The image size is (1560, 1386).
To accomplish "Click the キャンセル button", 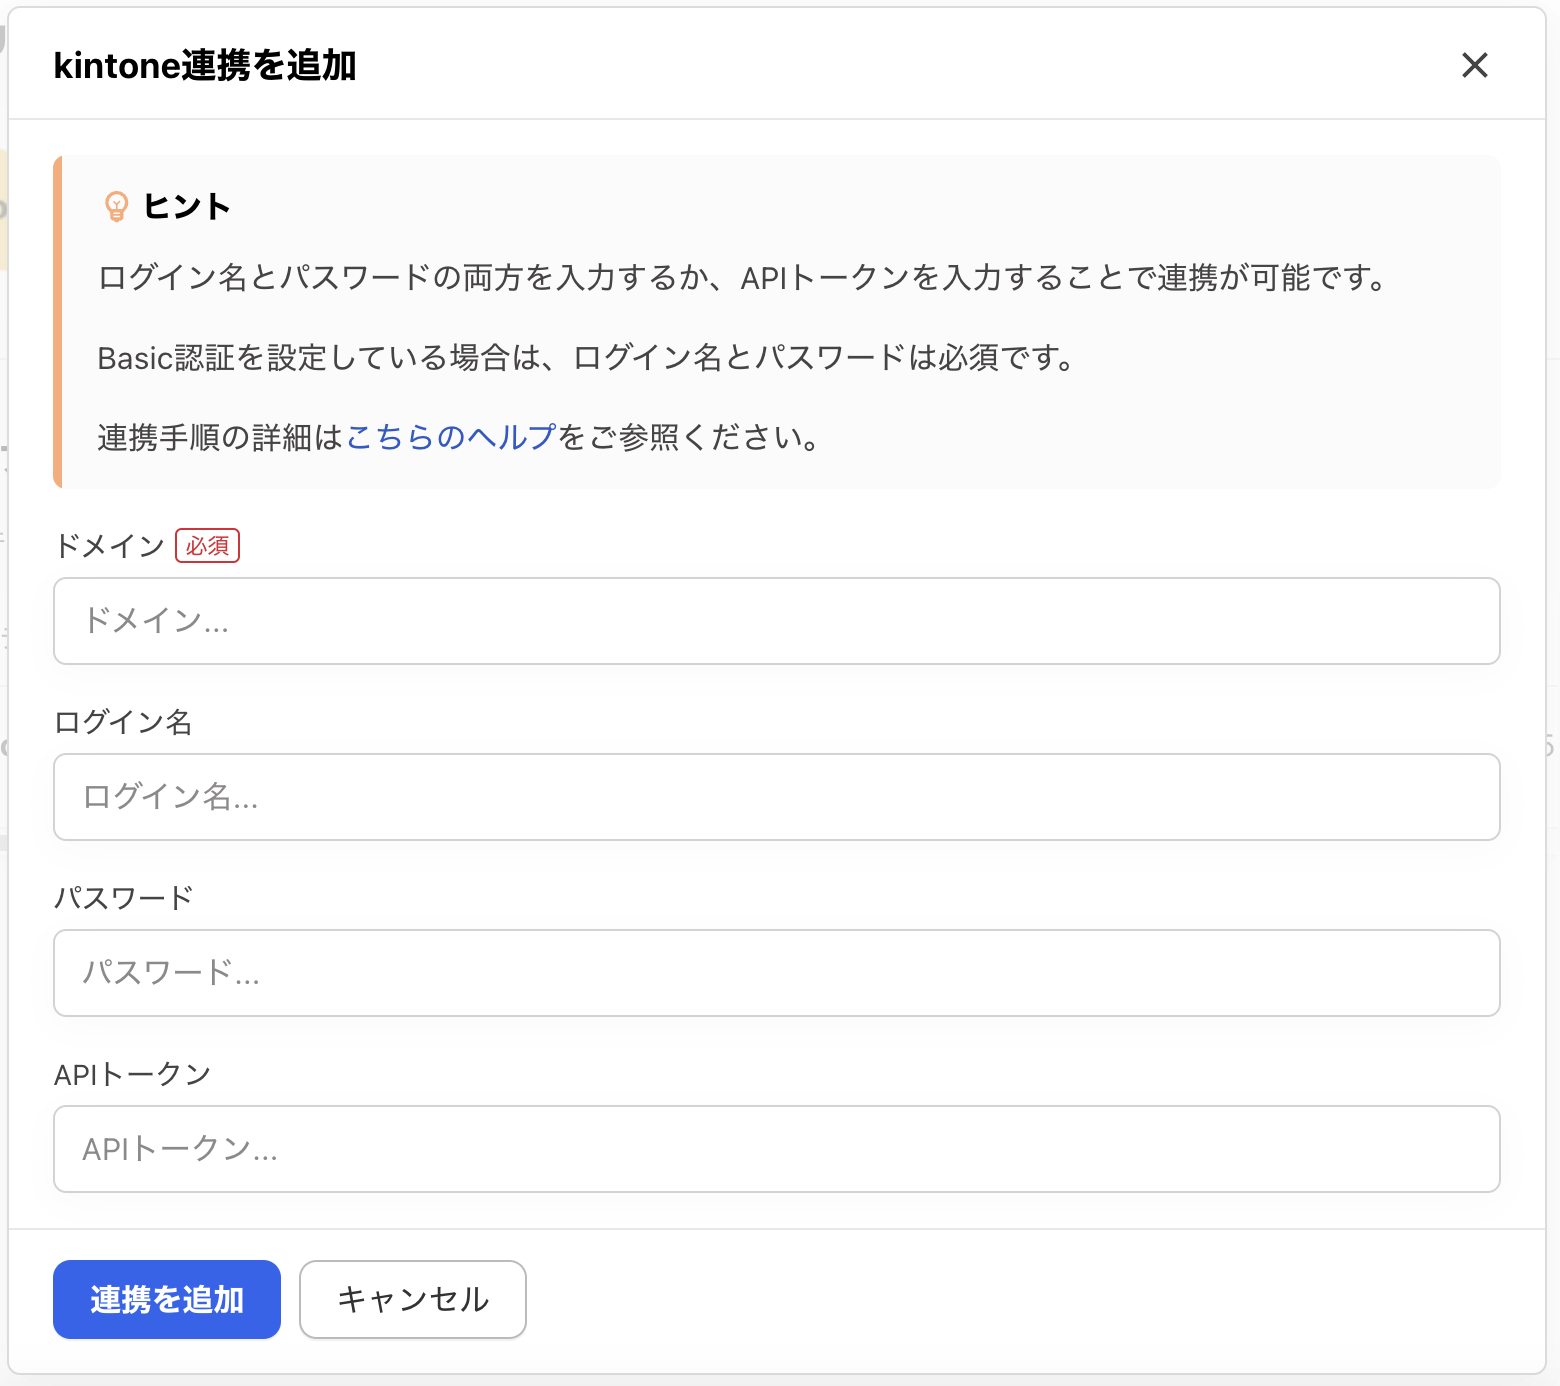I will coord(413,1299).
